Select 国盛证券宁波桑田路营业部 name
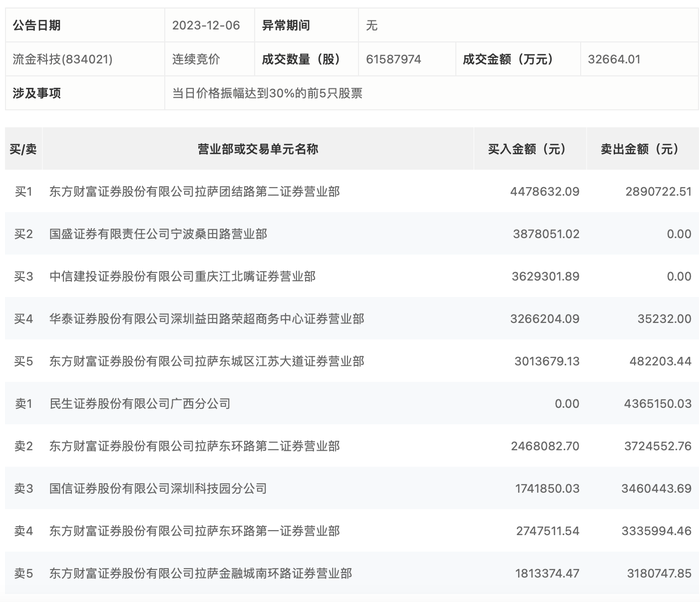Viewport: 700px width, 602px height. [x=158, y=234]
